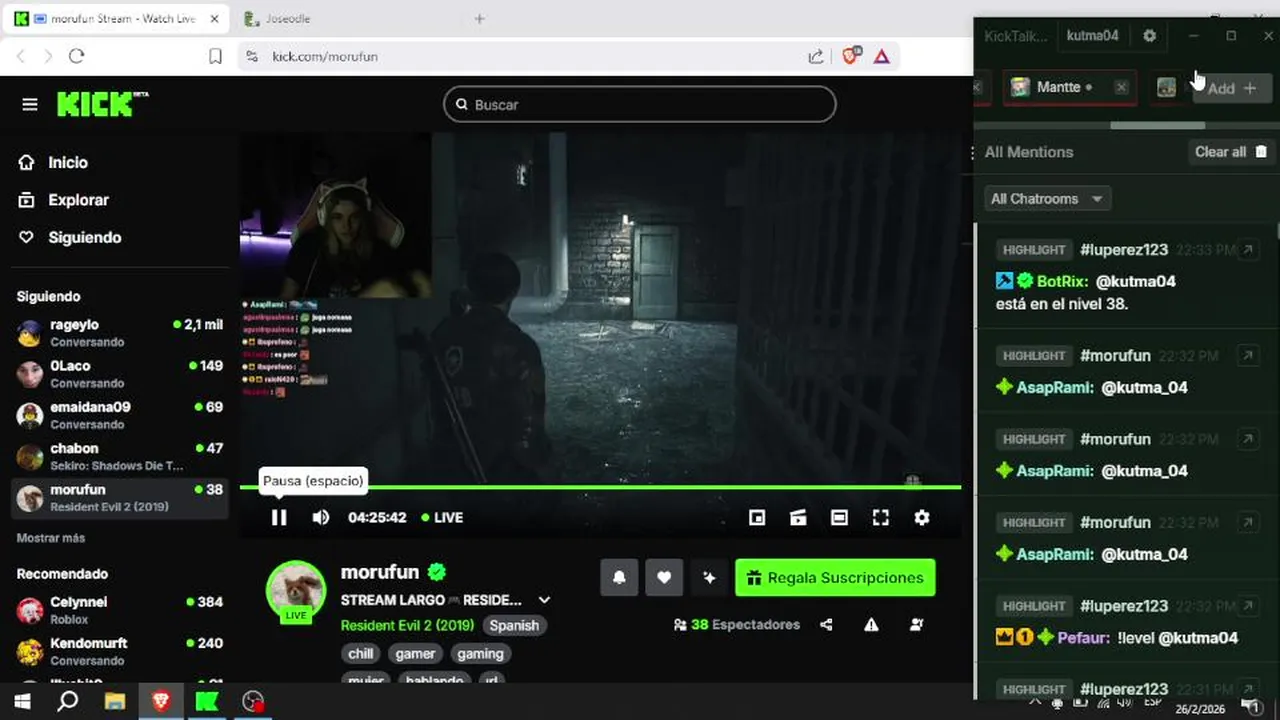Image resolution: width=1280 pixels, height=720 pixels.
Task: Share the morufun stream
Action: click(826, 625)
